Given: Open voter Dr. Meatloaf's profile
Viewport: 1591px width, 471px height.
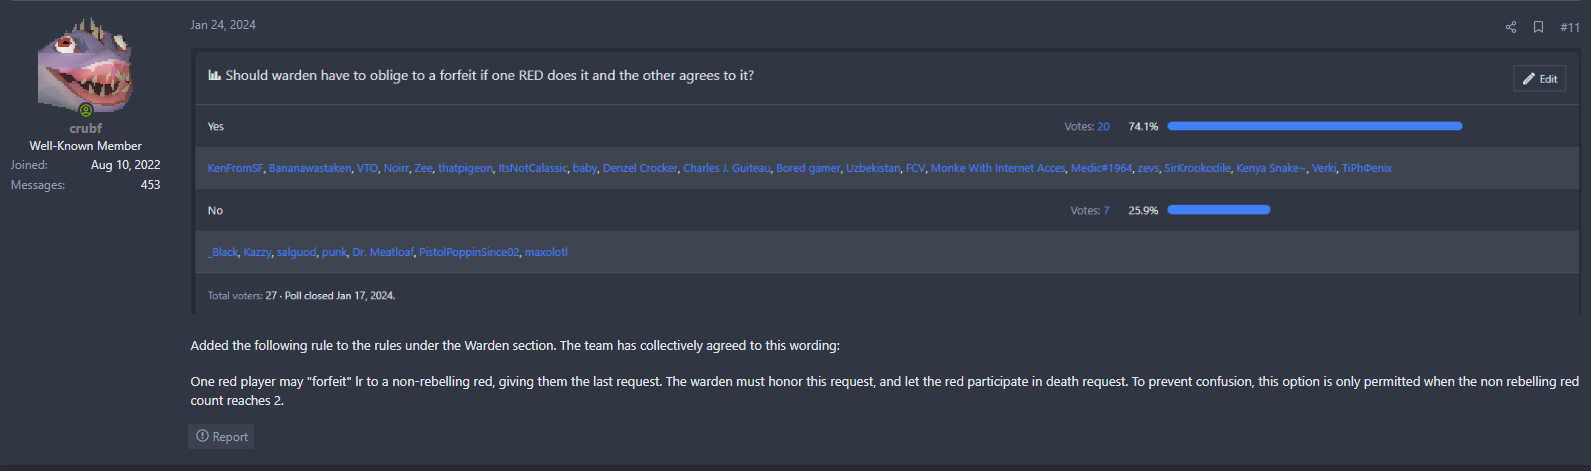Looking at the screenshot, I should coord(383,252).
